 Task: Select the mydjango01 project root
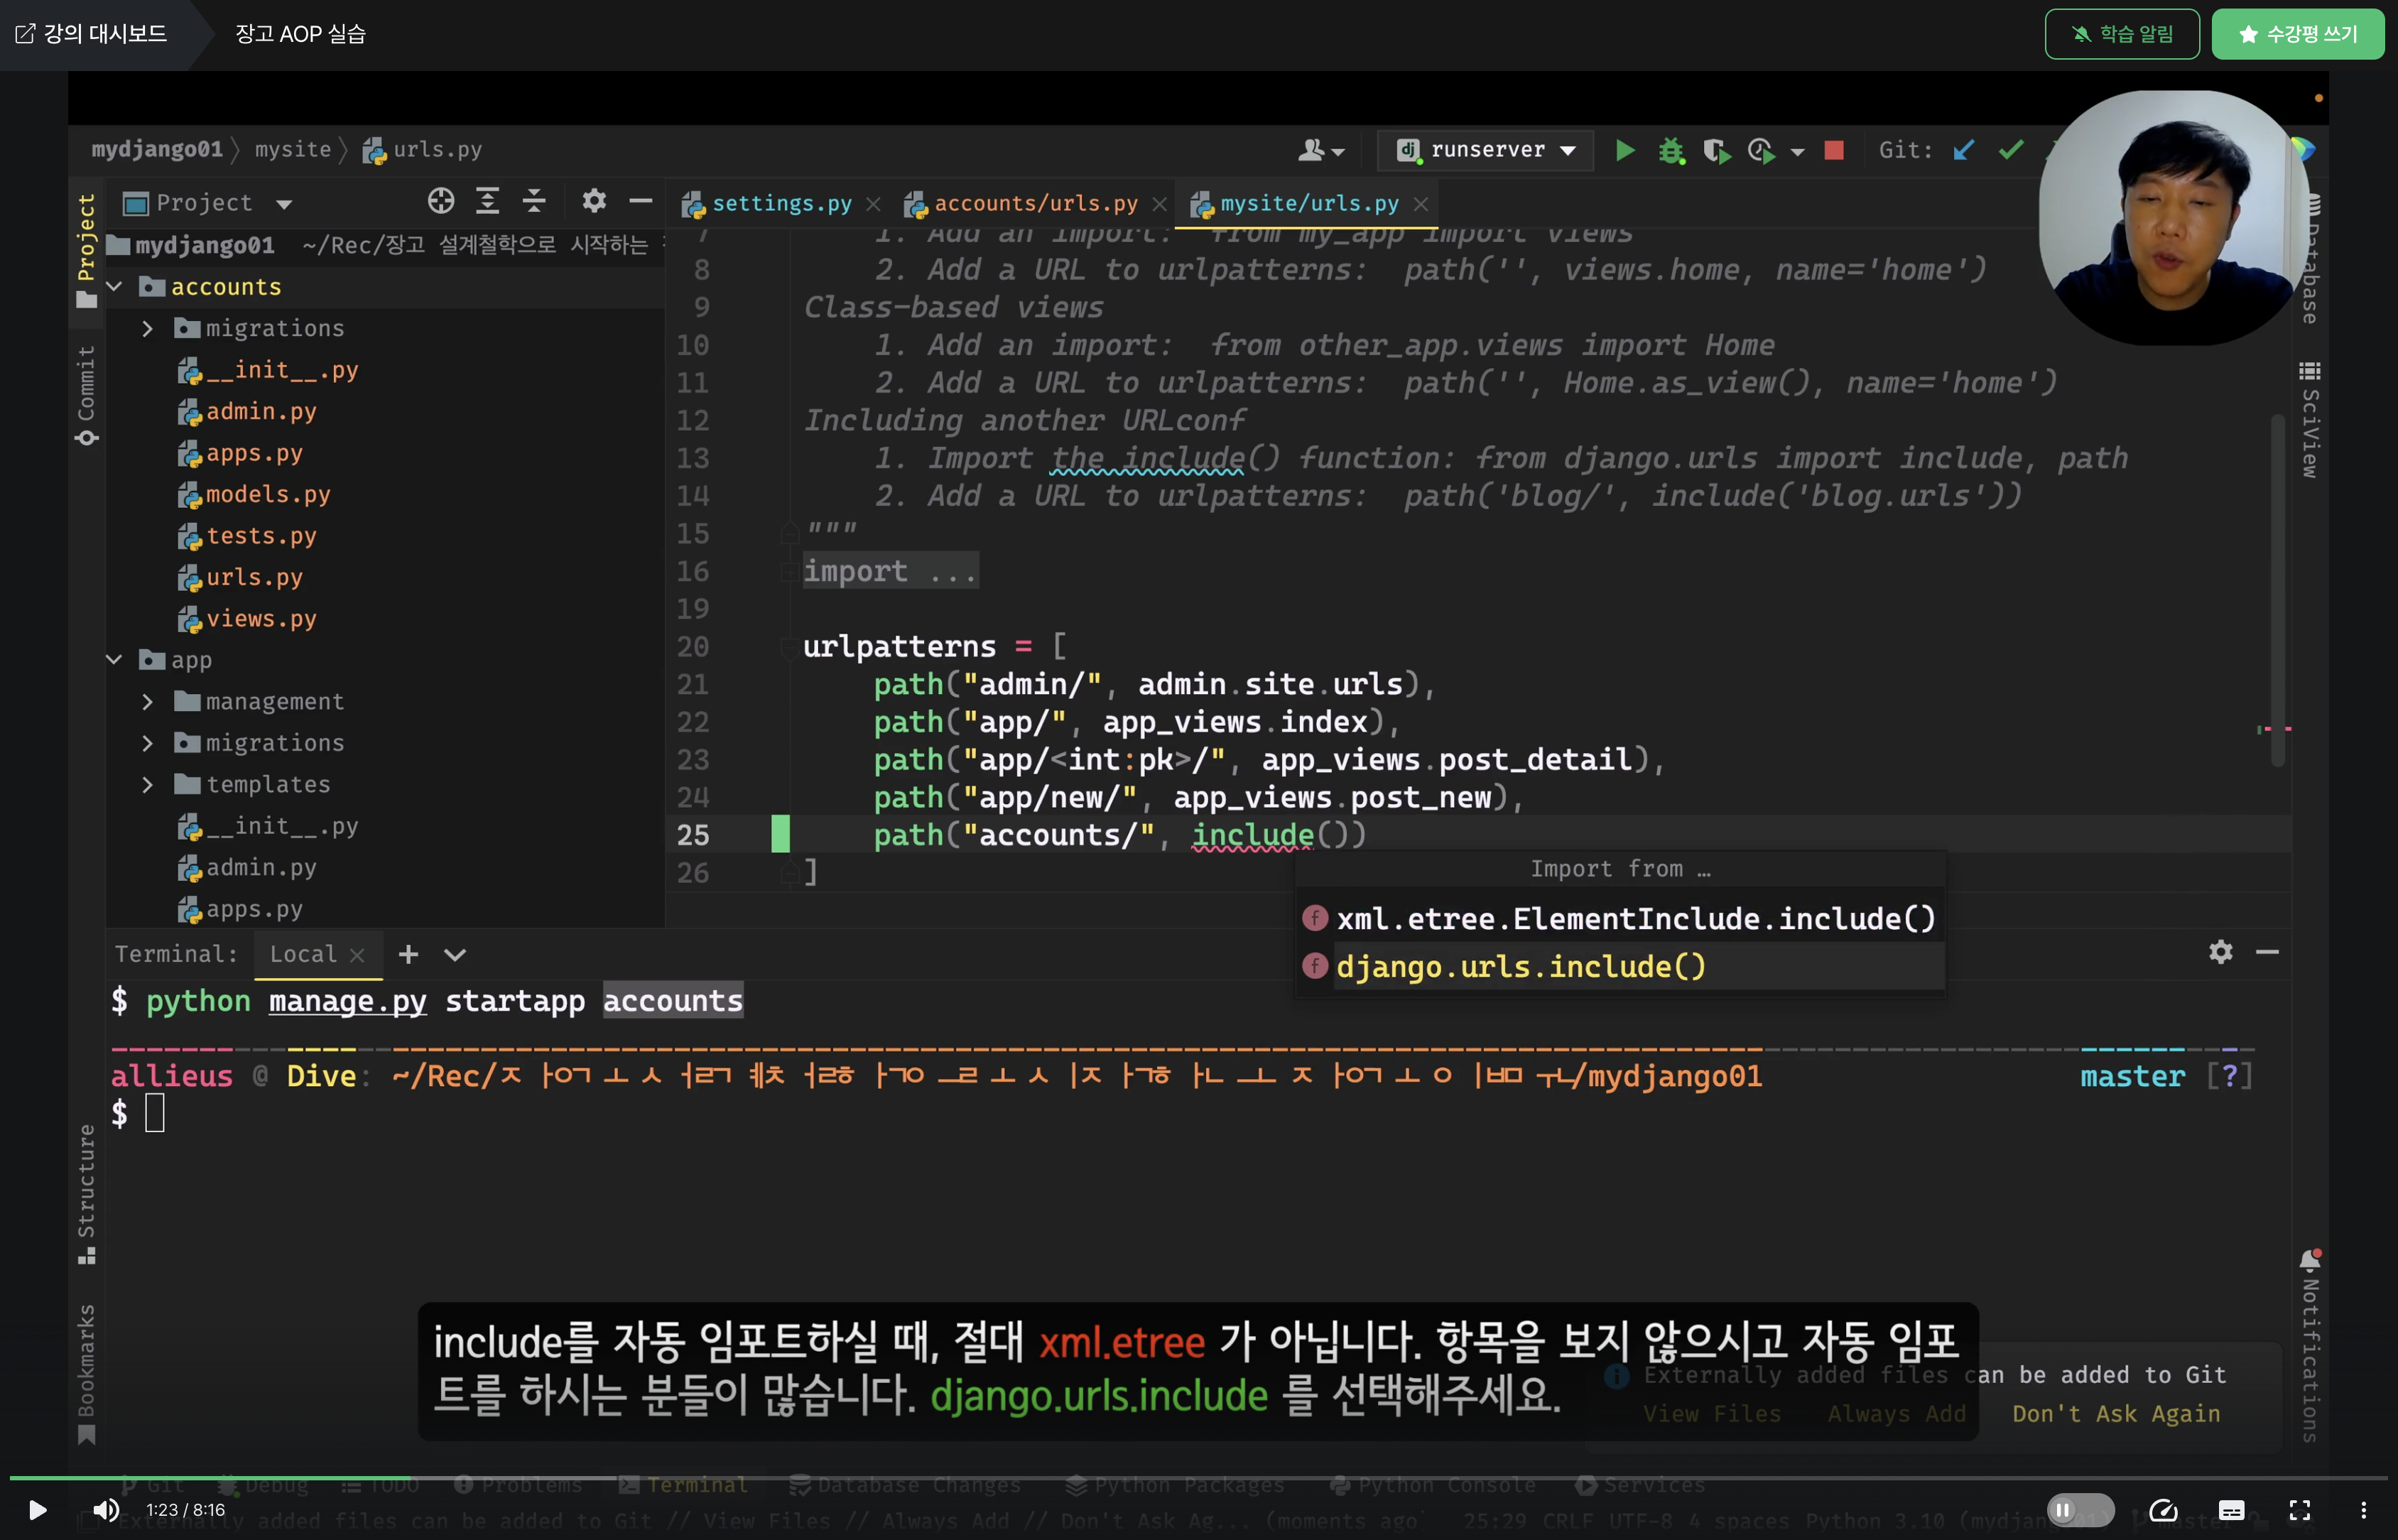pyautogui.click(x=204, y=245)
